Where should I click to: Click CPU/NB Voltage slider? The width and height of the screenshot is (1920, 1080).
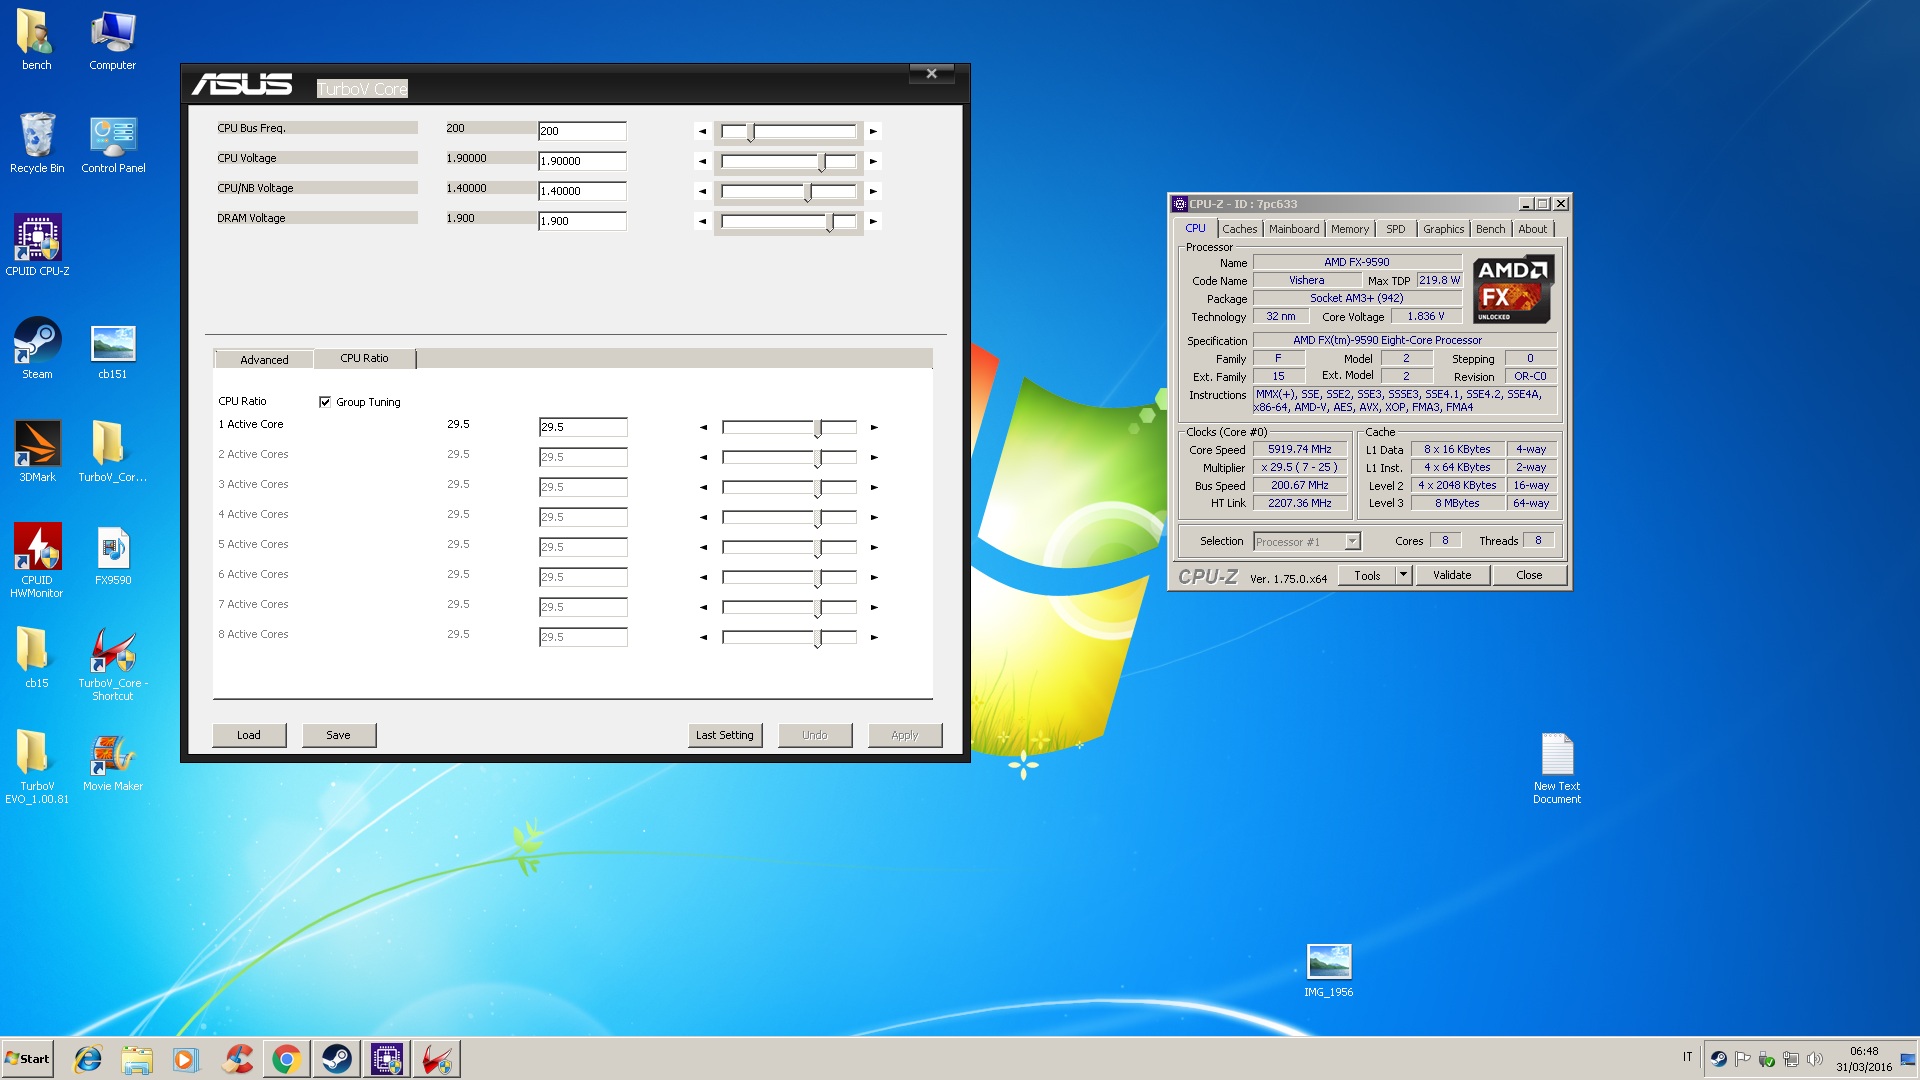(x=789, y=191)
